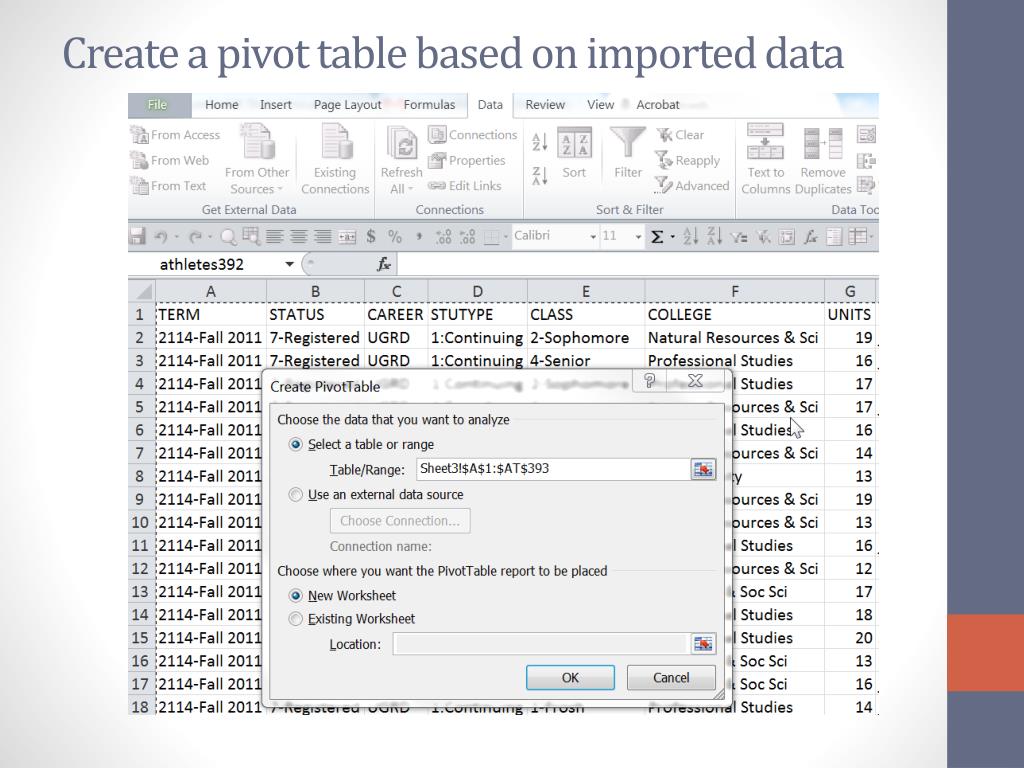
Task: Switch to the Review tab
Action: 545,104
